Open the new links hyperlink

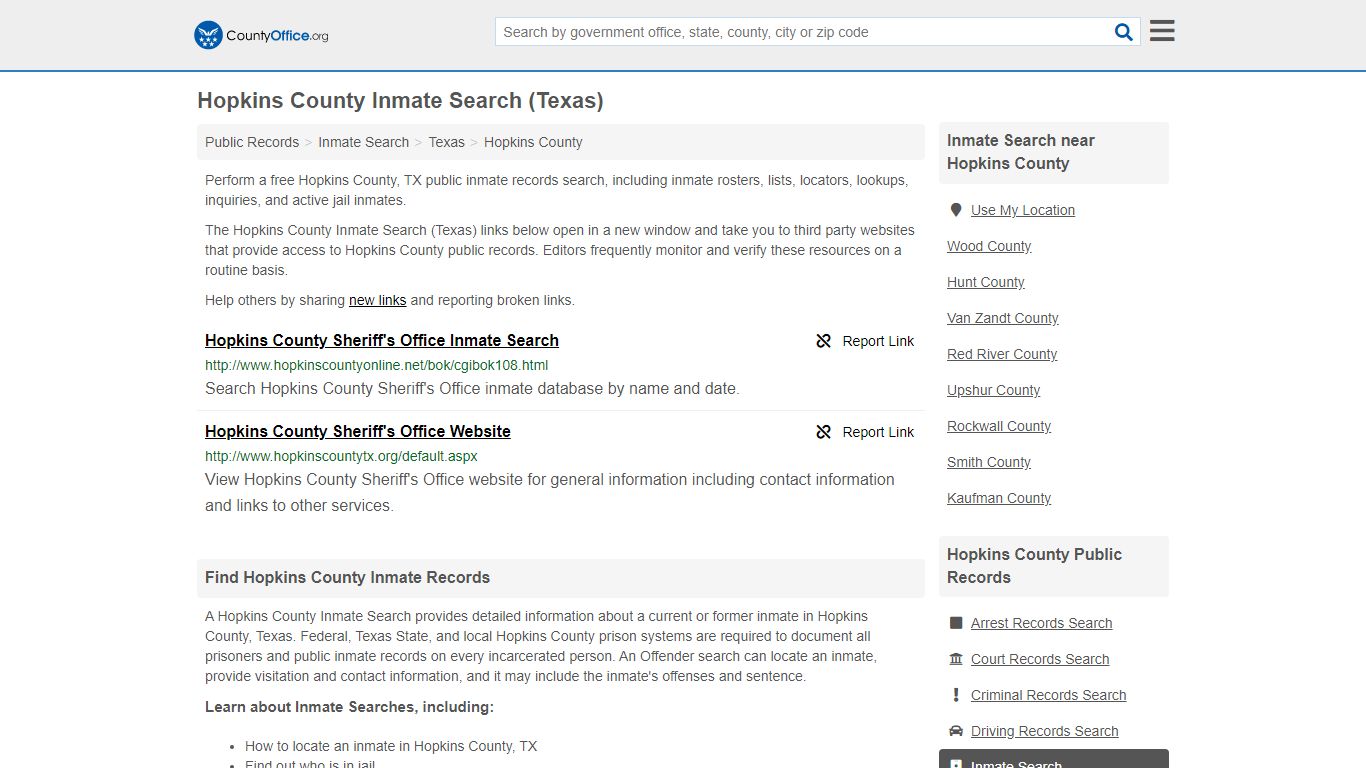coord(377,300)
